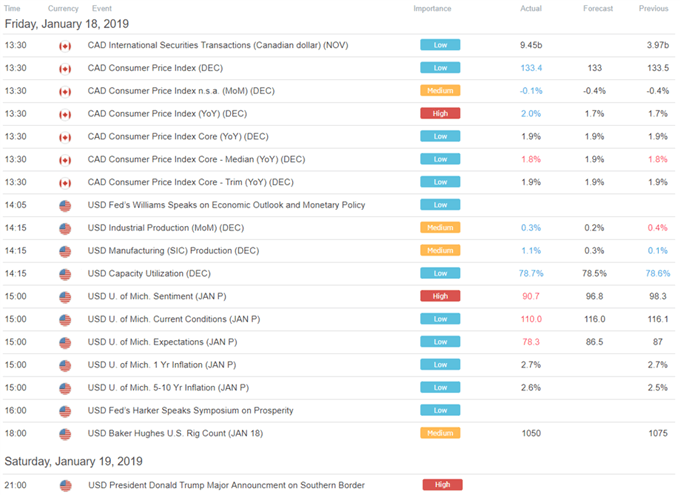
Task: Click US flag beside Fed's Williams Speaks event
Action: click(x=66, y=205)
